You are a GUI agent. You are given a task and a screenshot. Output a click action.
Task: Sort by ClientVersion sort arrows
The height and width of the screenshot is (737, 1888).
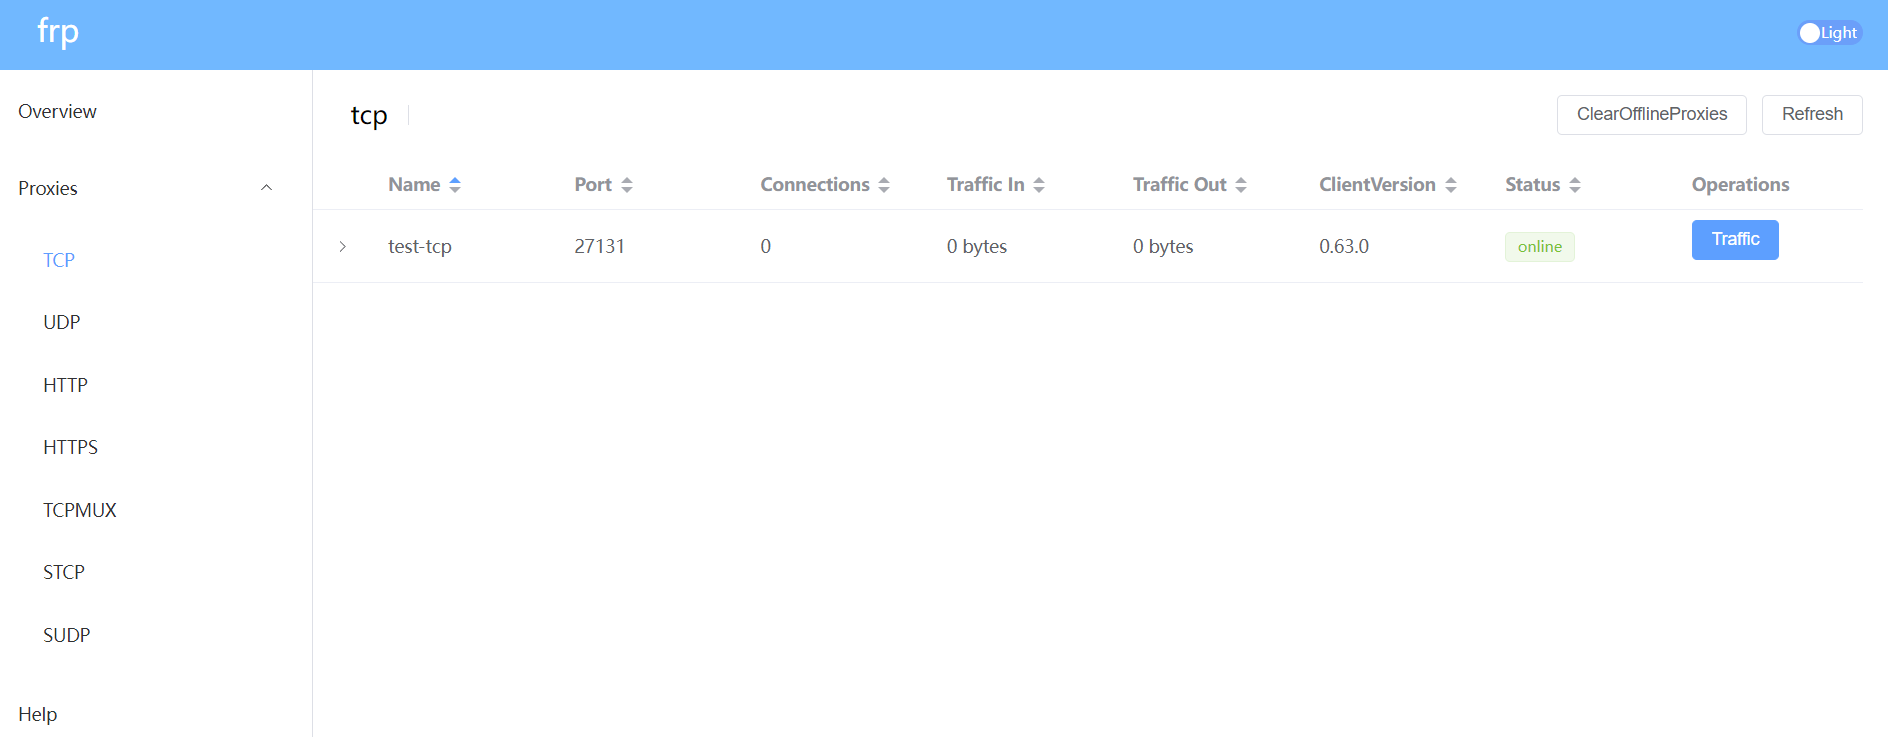[x=1451, y=185]
